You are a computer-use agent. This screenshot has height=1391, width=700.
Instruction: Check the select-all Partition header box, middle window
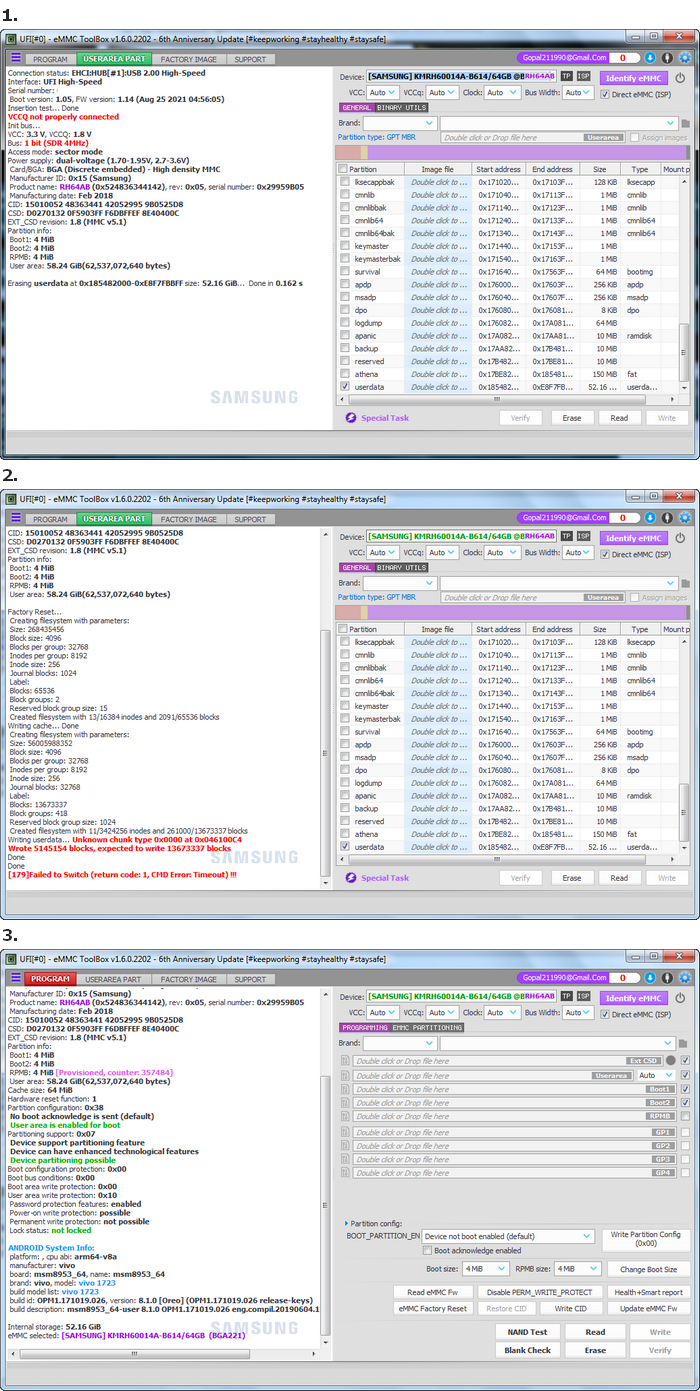click(x=344, y=630)
